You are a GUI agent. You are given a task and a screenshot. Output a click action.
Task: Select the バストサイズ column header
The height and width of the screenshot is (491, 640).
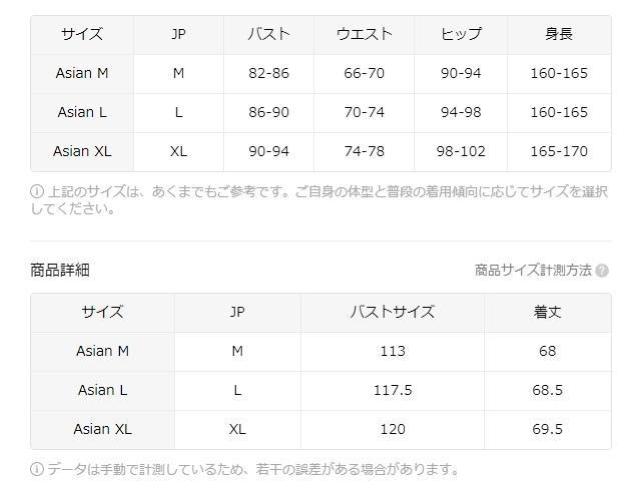(392, 312)
